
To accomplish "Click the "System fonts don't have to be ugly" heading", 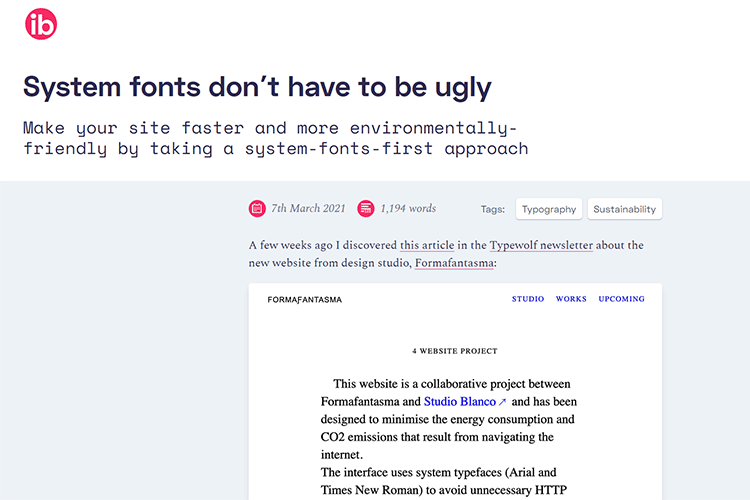I will pyautogui.click(x=257, y=87).
